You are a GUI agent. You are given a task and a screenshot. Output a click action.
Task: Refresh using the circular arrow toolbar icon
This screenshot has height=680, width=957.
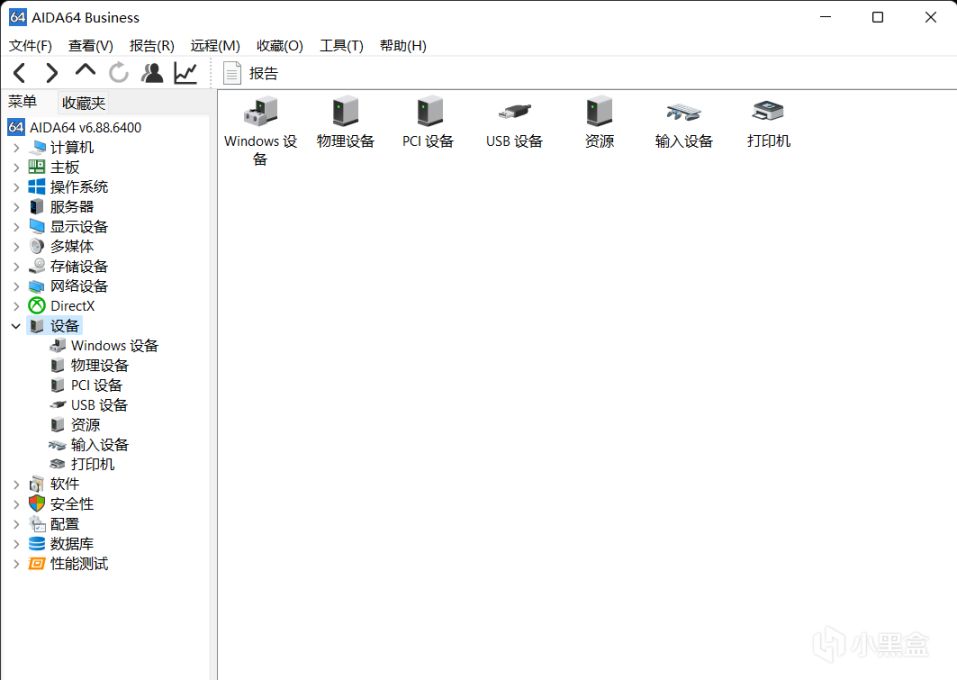(118, 73)
